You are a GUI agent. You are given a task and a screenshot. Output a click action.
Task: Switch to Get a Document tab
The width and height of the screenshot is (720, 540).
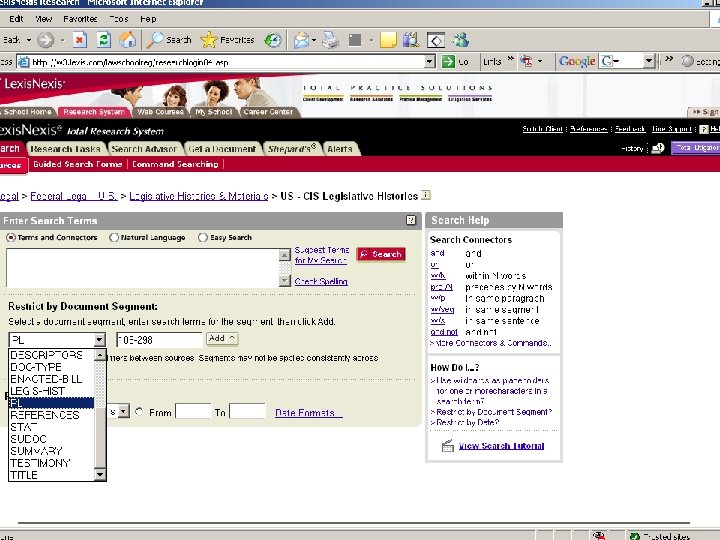222,149
